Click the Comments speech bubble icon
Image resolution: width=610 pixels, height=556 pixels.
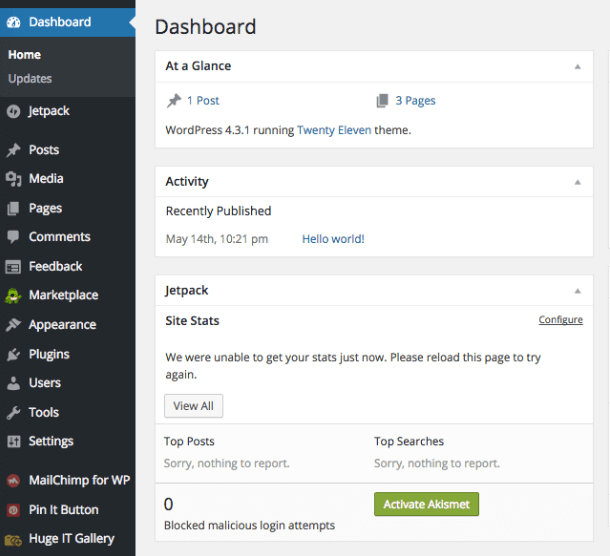pyautogui.click(x=13, y=237)
